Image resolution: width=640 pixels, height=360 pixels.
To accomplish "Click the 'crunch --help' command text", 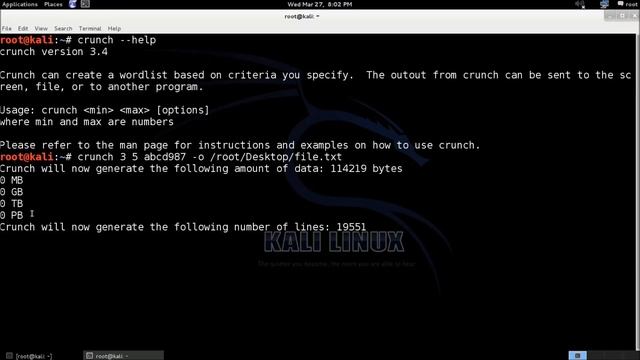I will [x=117, y=40].
